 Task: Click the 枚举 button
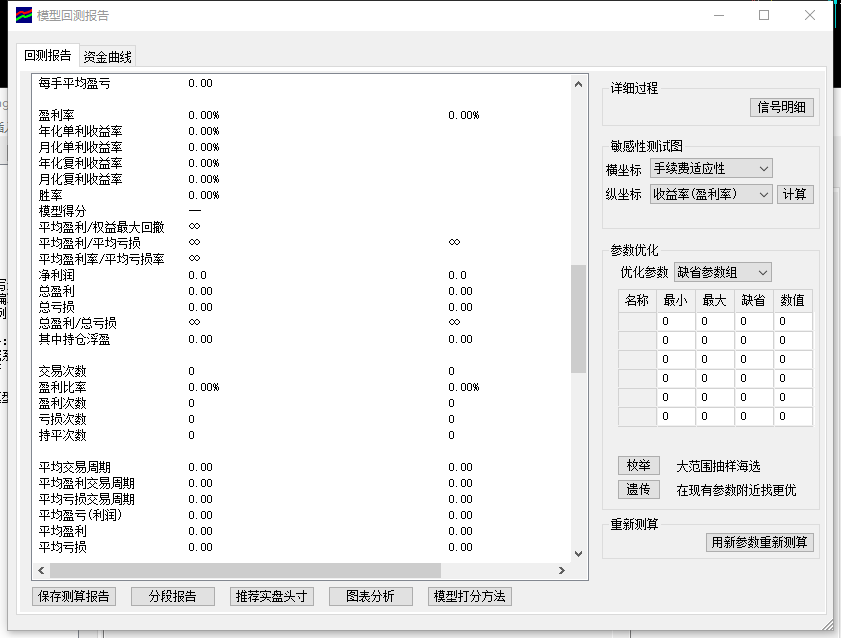638,466
